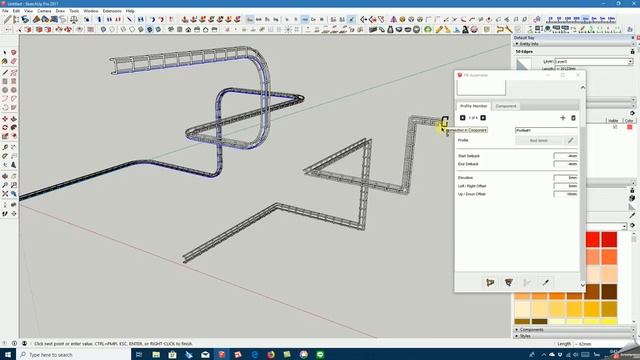This screenshot has height=360, width=640.
Task: Select the Circle tool
Action: pos(5,90)
